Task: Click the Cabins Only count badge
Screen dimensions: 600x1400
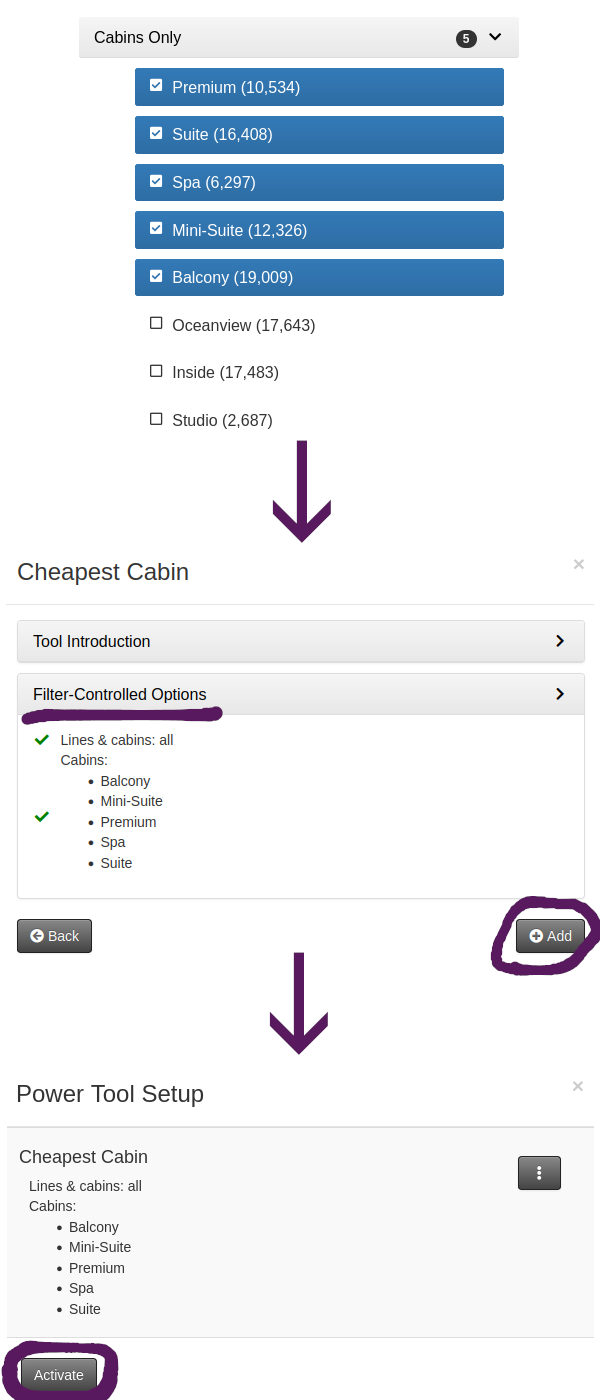Action: (x=465, y=39)
